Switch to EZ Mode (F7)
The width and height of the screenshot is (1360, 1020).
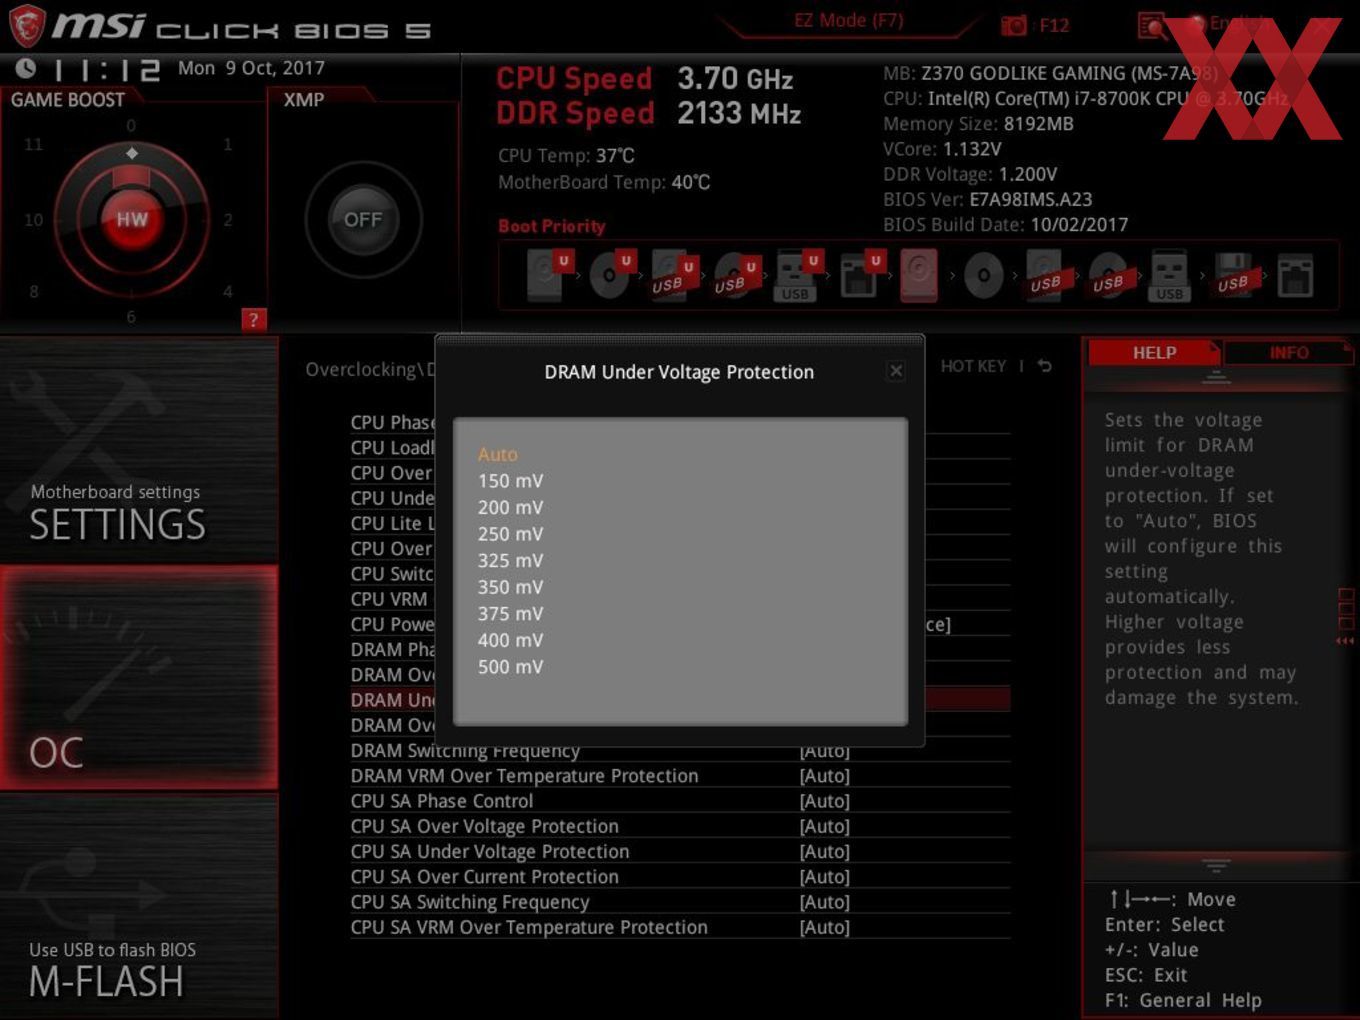click(x=848, y=21)
